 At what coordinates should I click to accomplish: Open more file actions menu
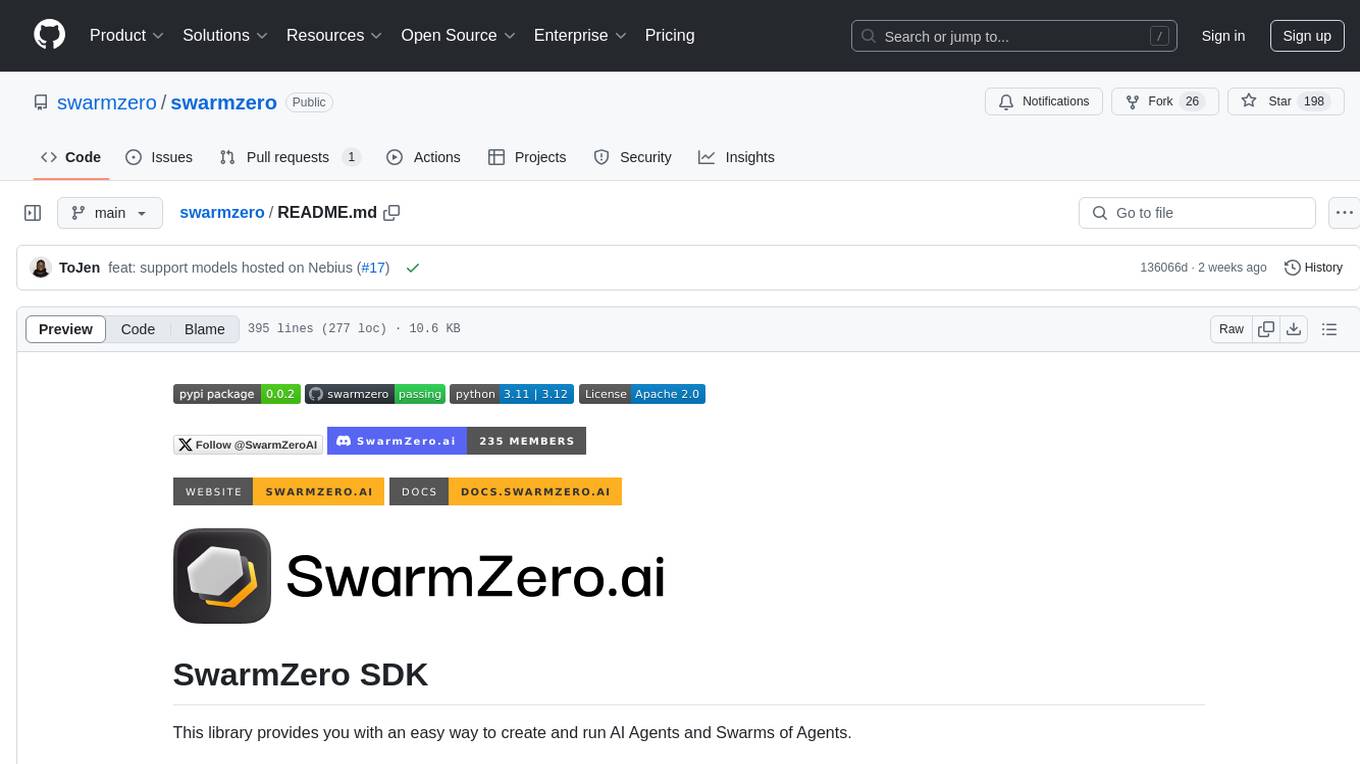click(x=1344, y=213)
